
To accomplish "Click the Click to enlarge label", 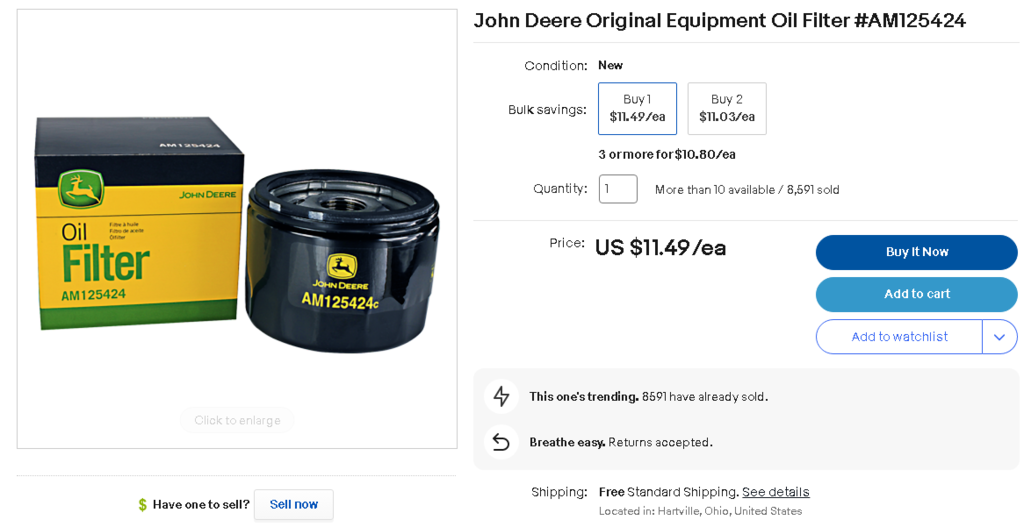I will (237, 420).
